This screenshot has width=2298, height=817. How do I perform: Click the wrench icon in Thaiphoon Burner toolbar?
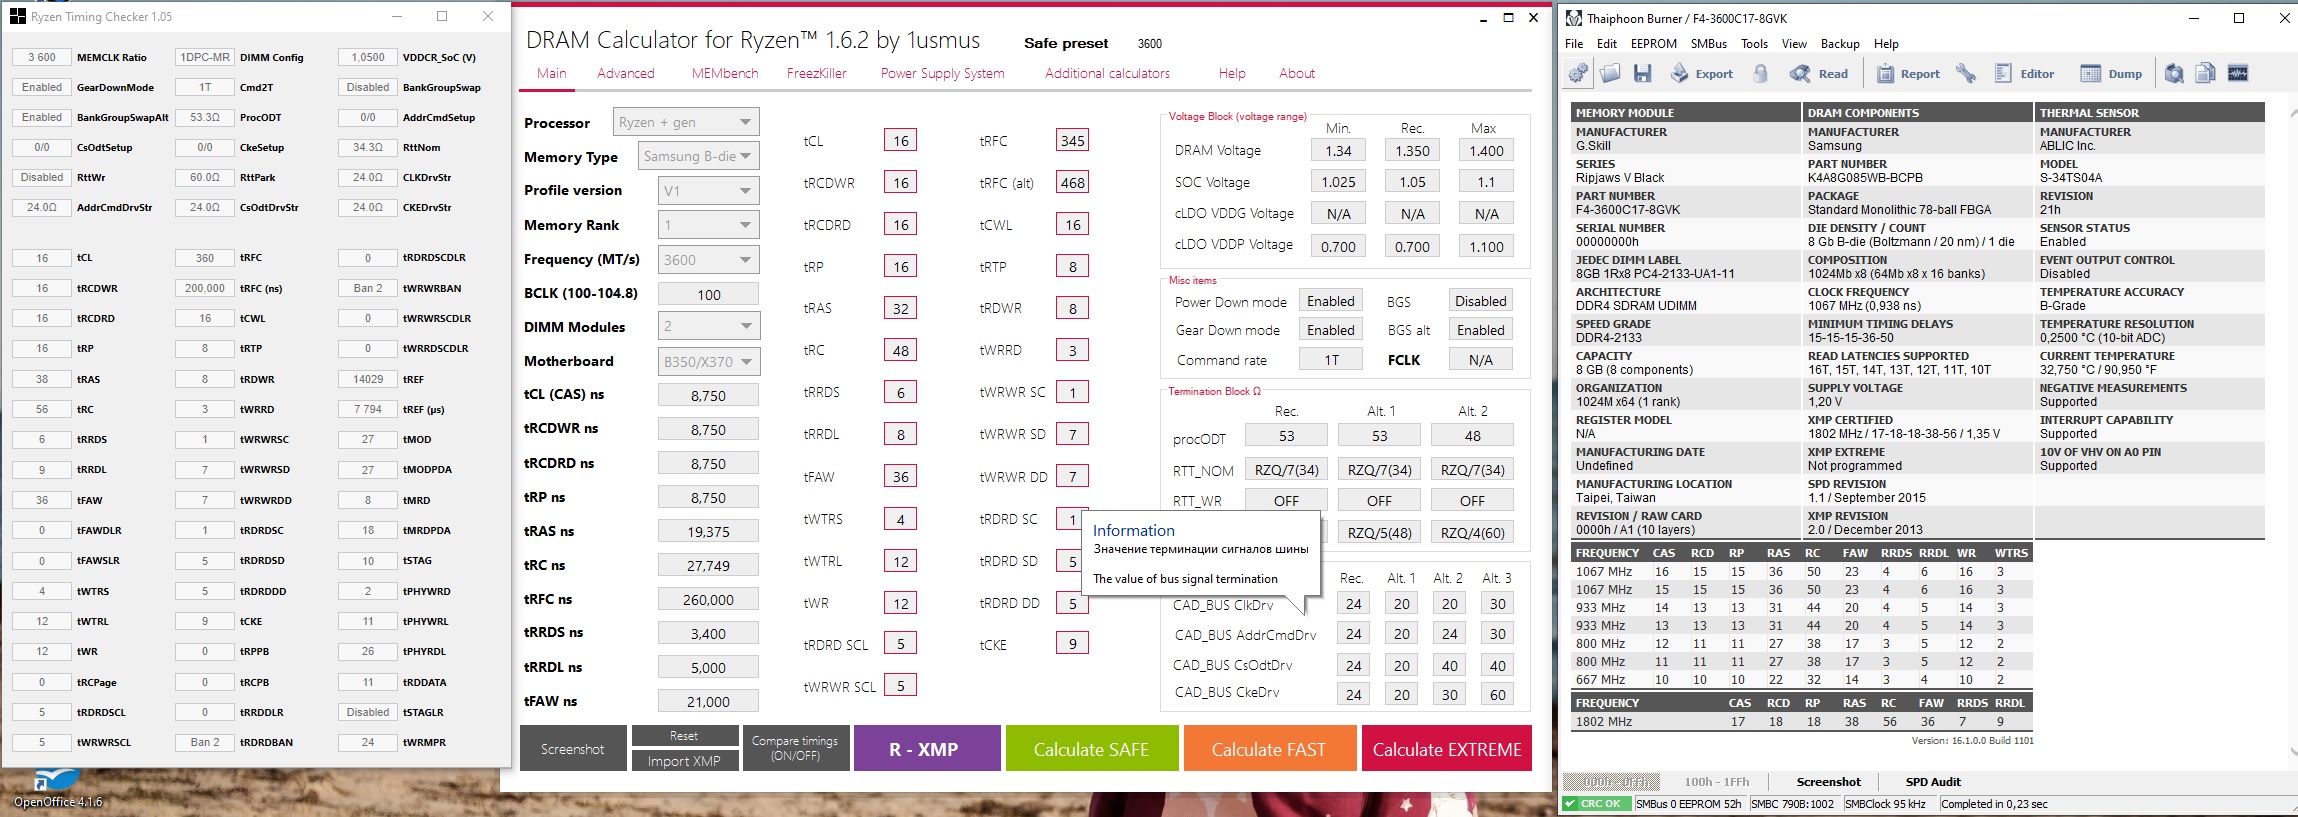click(1966, 73)
